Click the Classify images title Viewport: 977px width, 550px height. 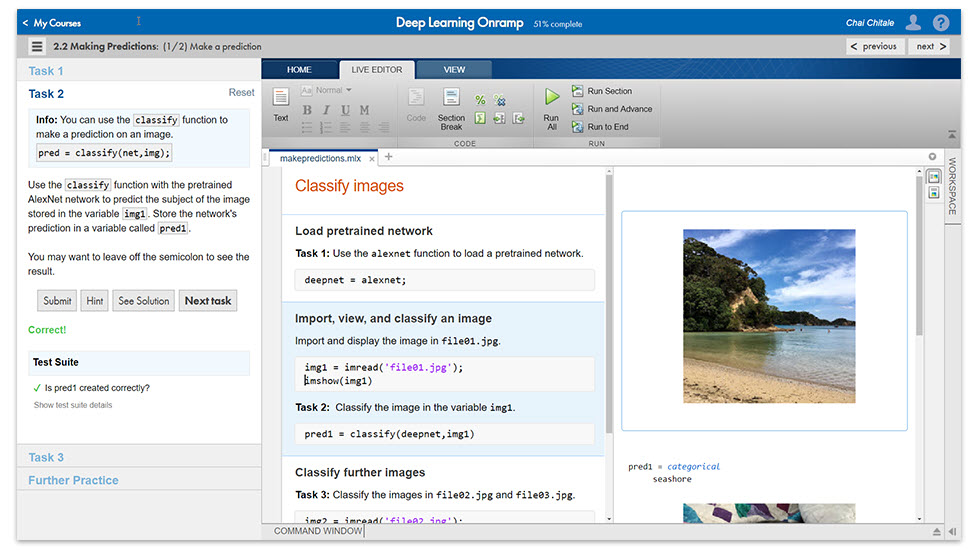(349, 186)
